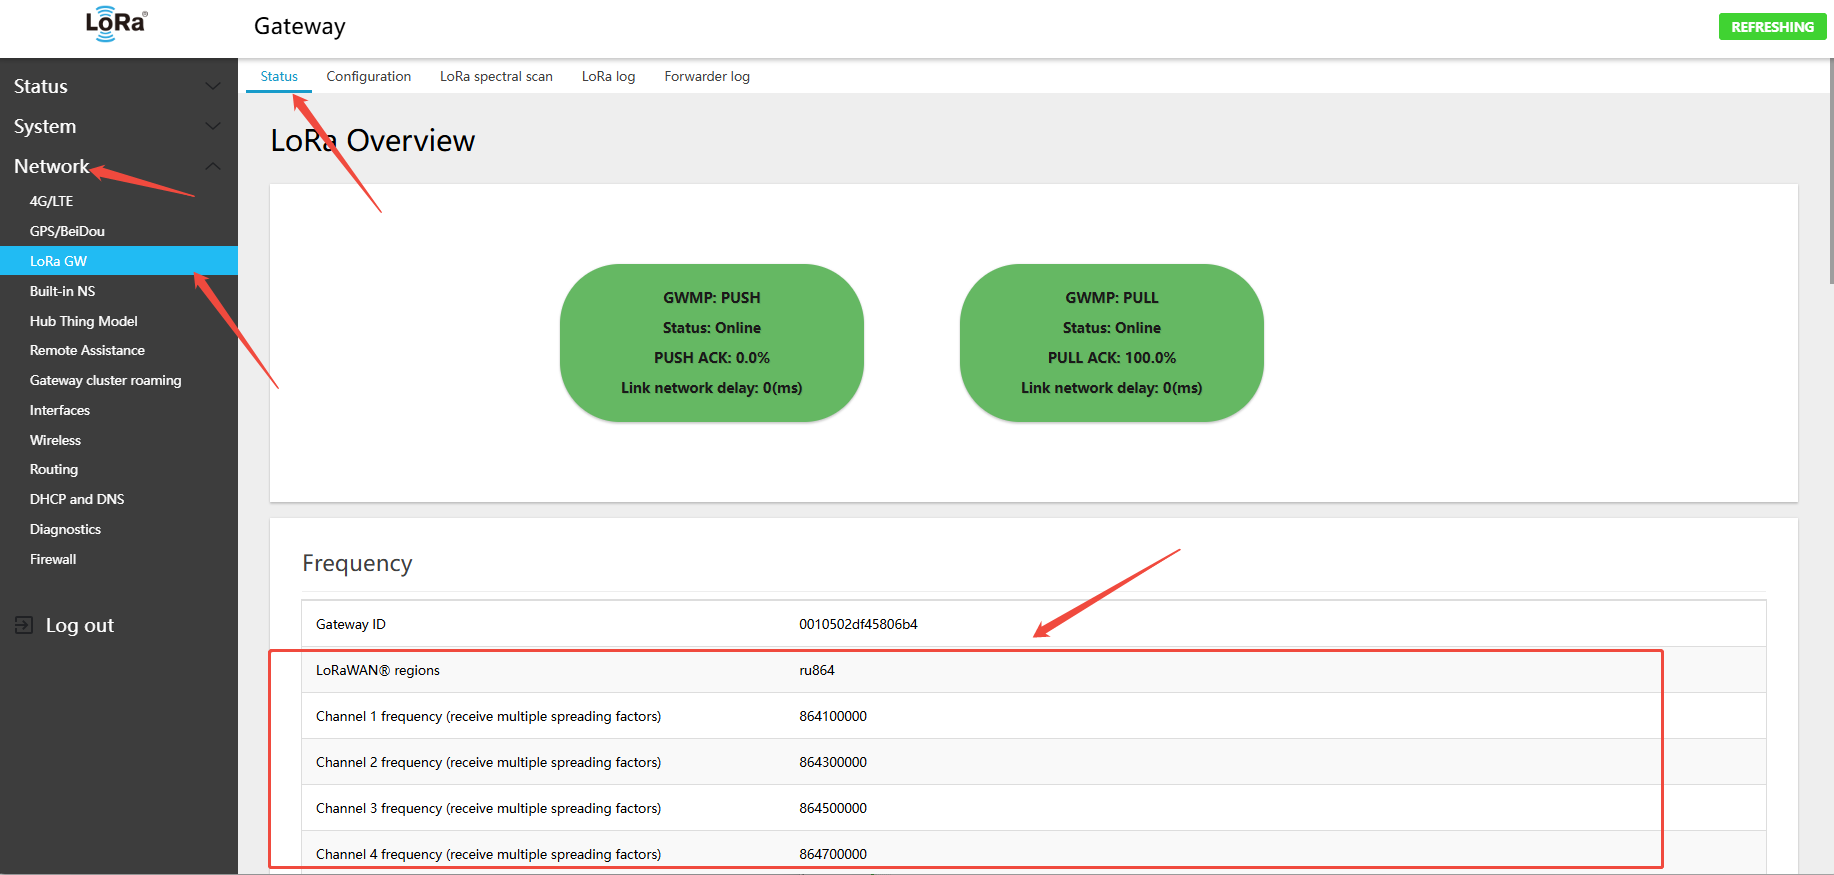Screen dimensions: 1834x875
Task: Open GPS/BeiDou settings
Action: [x=67, y=231]
